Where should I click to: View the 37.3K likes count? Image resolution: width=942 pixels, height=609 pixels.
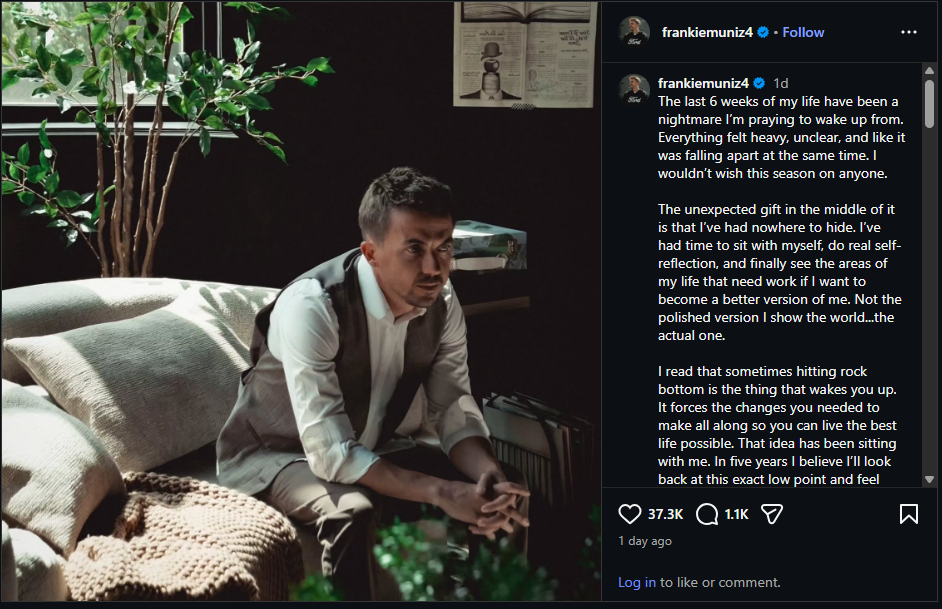pyautogui.click(x=666, y=514)
